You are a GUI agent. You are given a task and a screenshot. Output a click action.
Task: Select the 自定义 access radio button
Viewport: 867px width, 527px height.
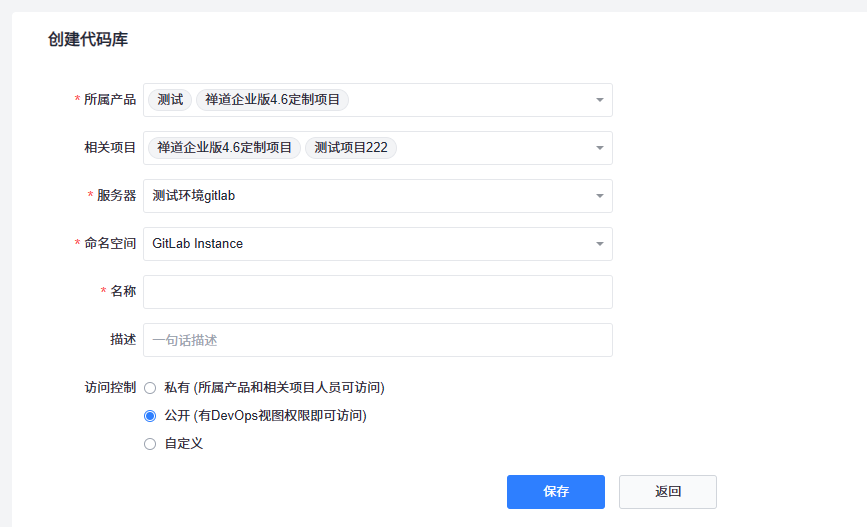coord(150,444)
